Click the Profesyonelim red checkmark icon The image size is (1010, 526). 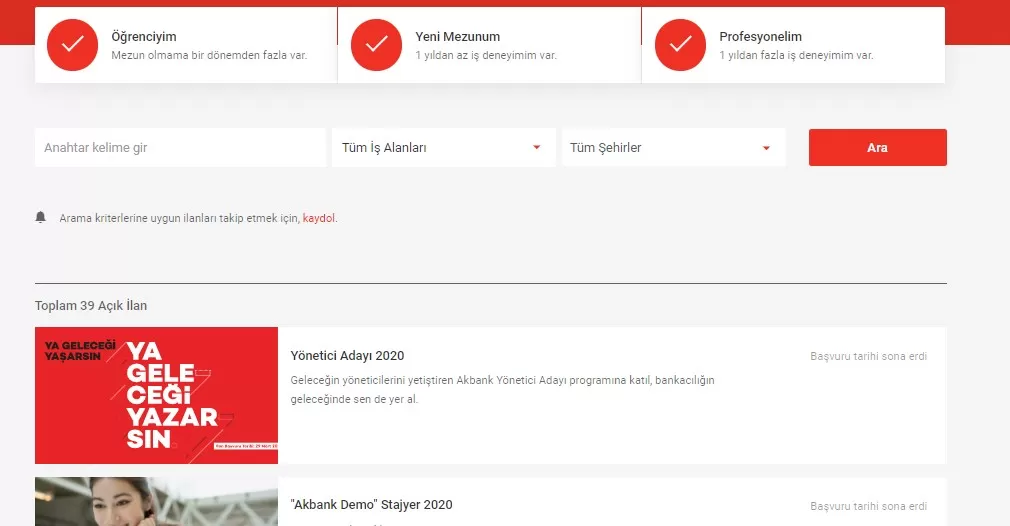(x=680, y=45)
